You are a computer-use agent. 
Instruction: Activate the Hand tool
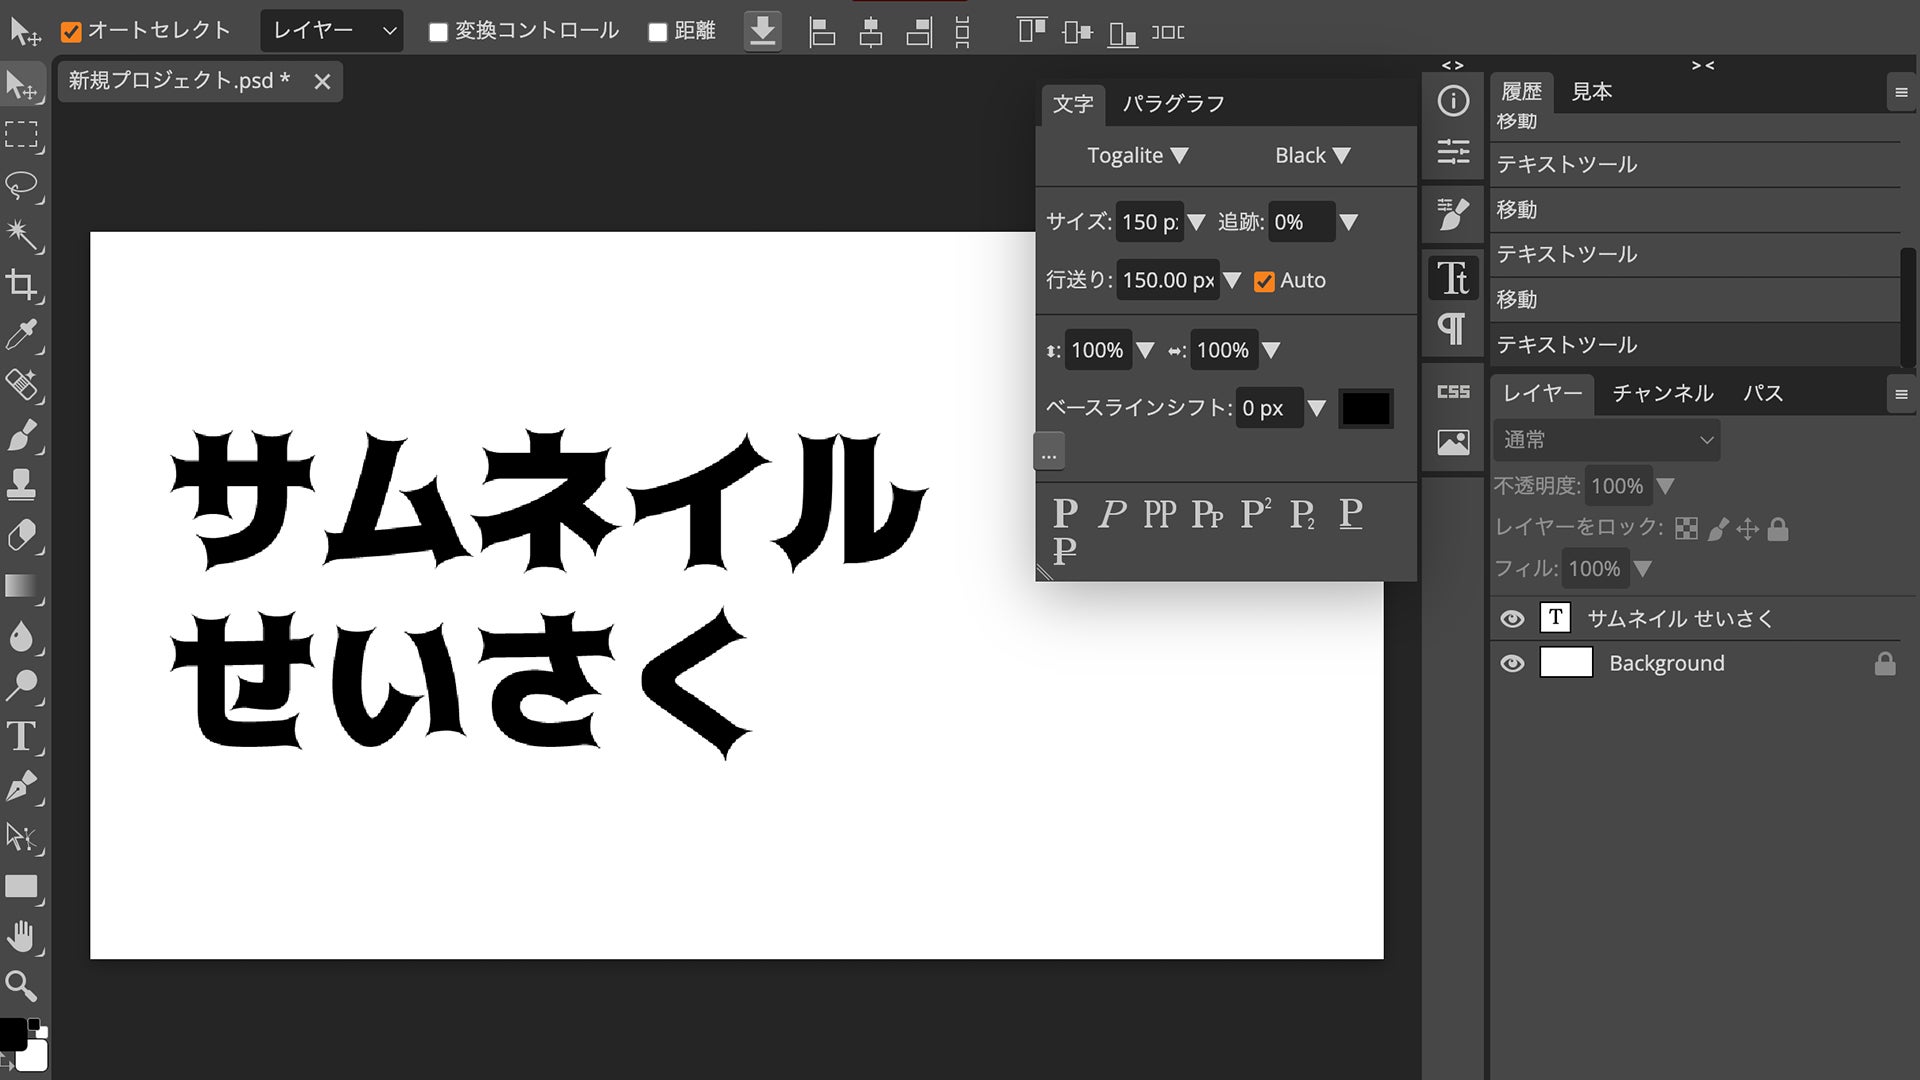click(x=21, y=937)
